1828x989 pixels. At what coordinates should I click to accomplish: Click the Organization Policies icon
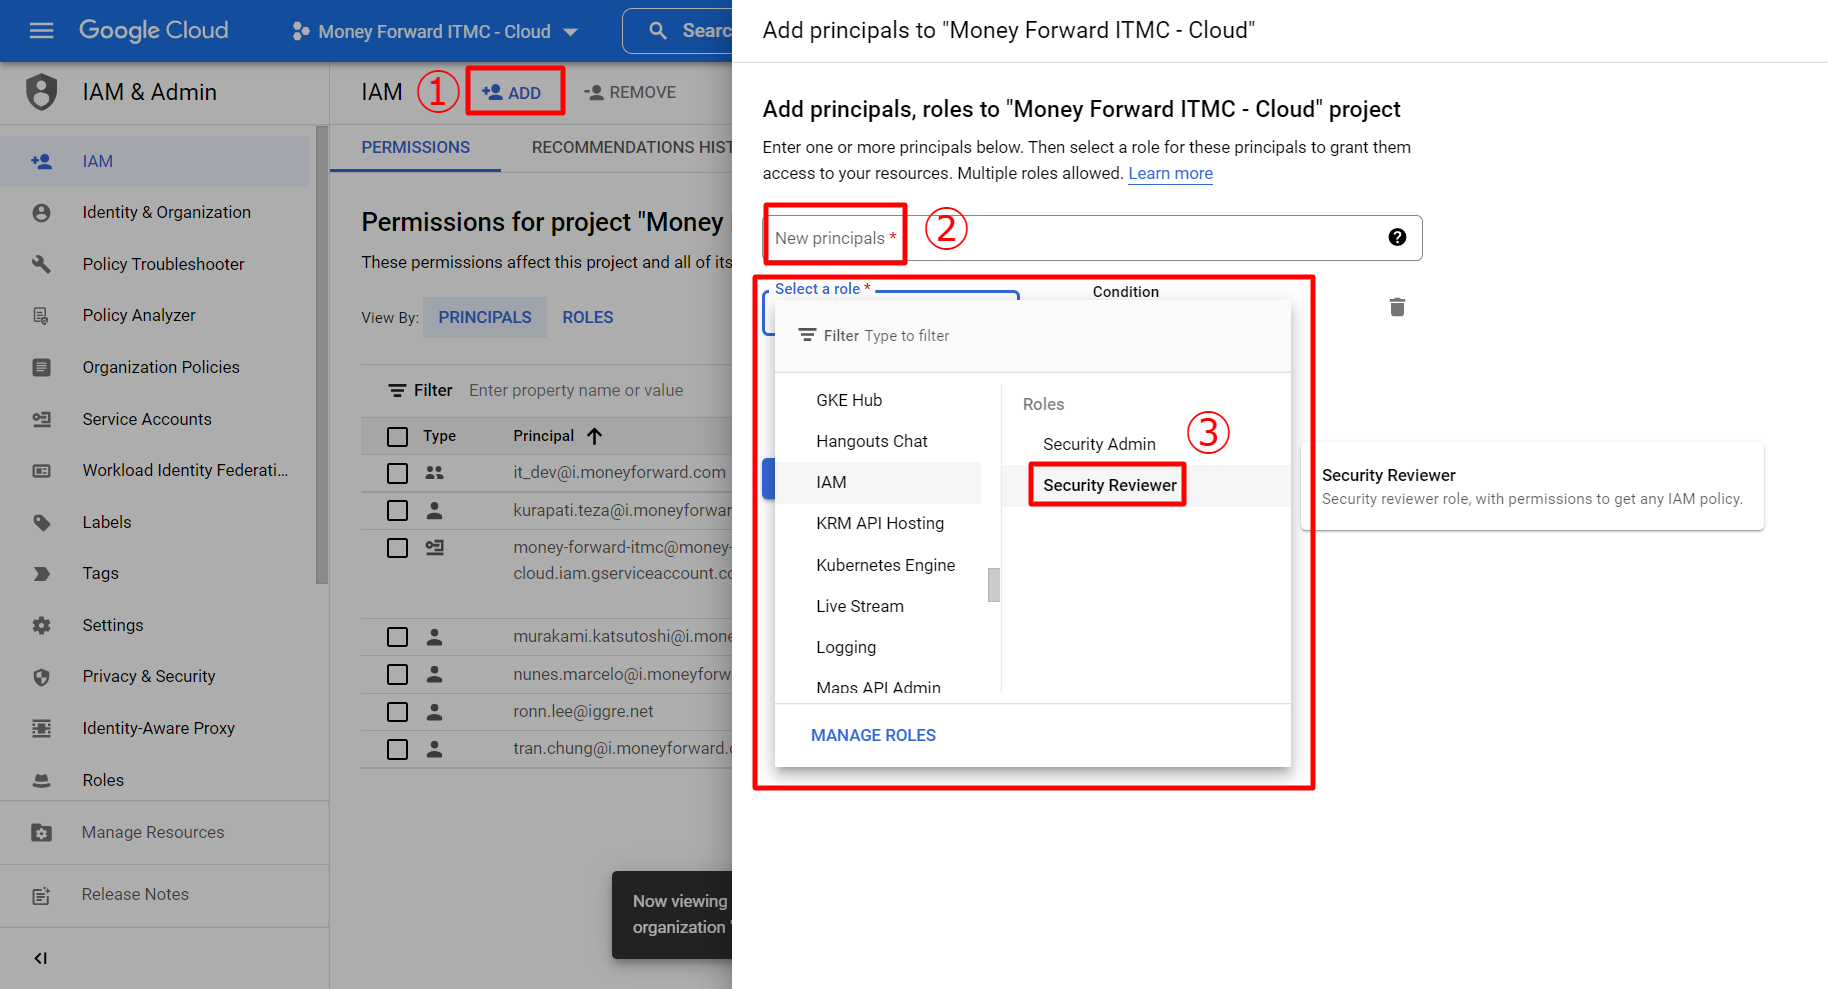point(41,367)
